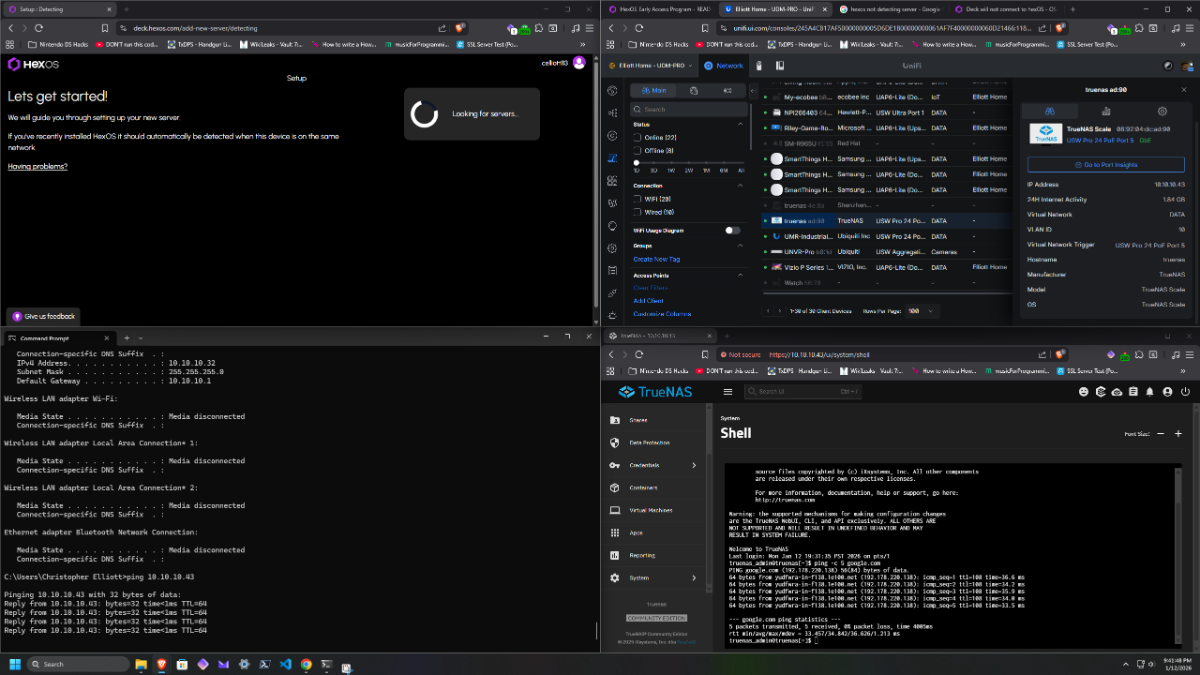Click the Go to Port Insights button
Viewport: 1200px width, 675px height.
pyautogui.click(x=1105, y=165)
